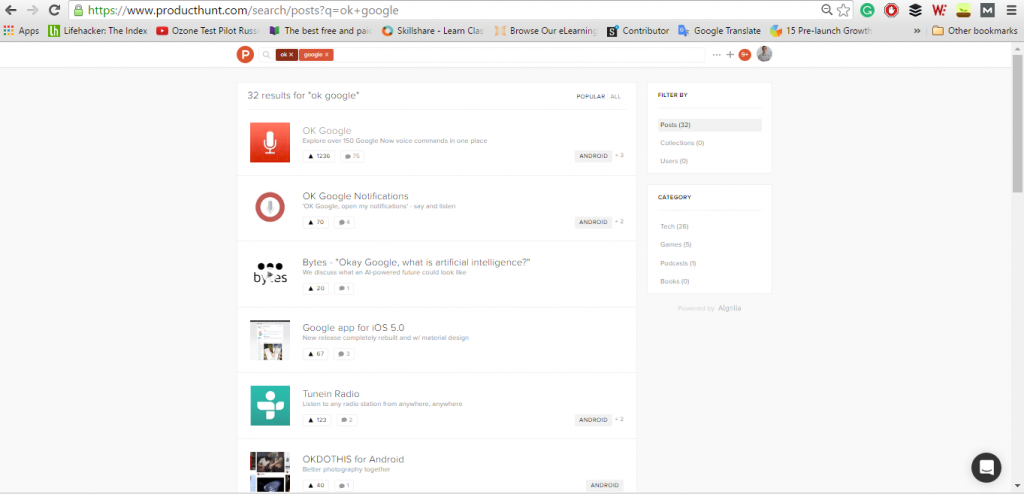Open the Buffer stacked layers extension

coord(915,10)
